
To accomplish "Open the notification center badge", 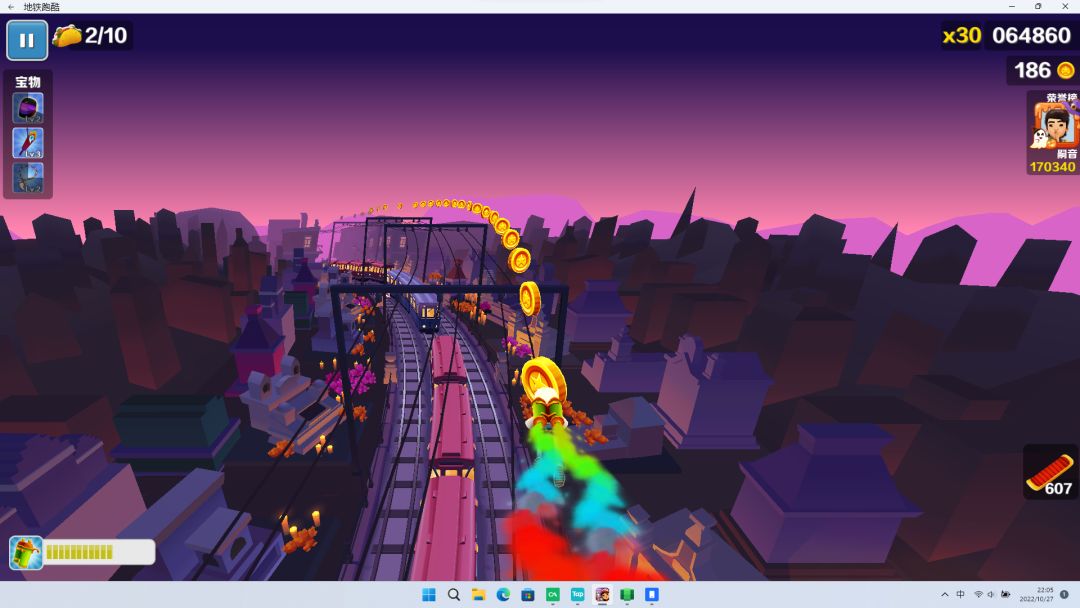I will point(1064,594).
